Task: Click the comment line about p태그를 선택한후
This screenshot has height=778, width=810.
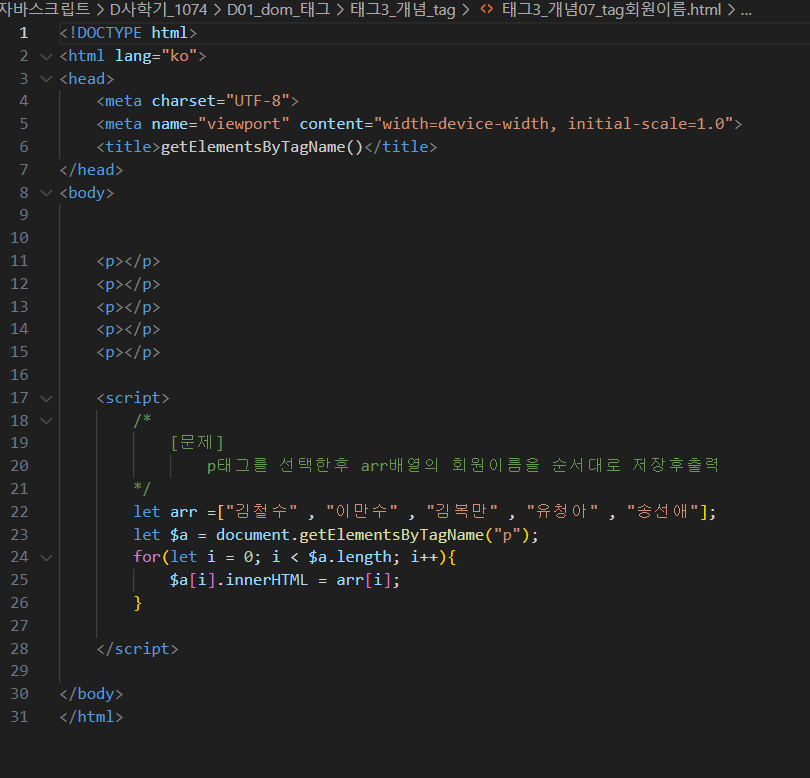Action: click(x=462, y=466)
